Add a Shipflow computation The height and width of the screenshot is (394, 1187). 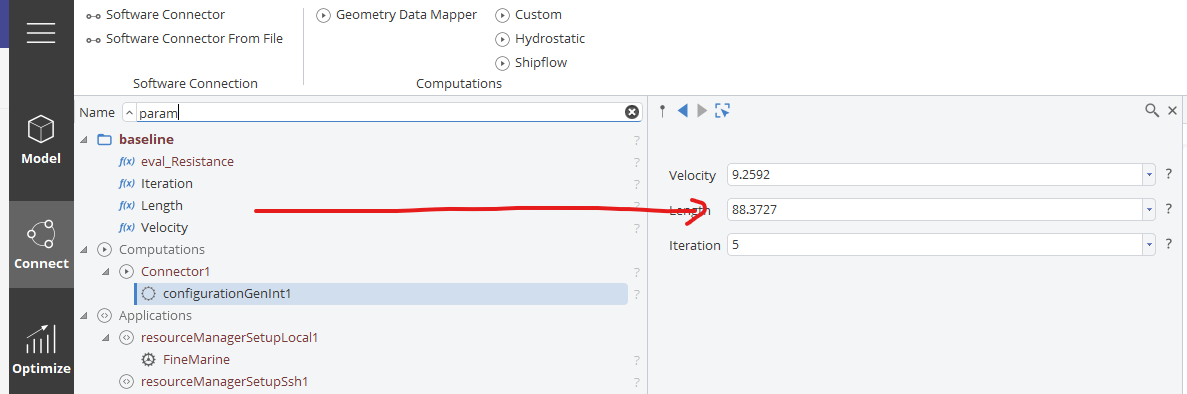coord(531,63)
